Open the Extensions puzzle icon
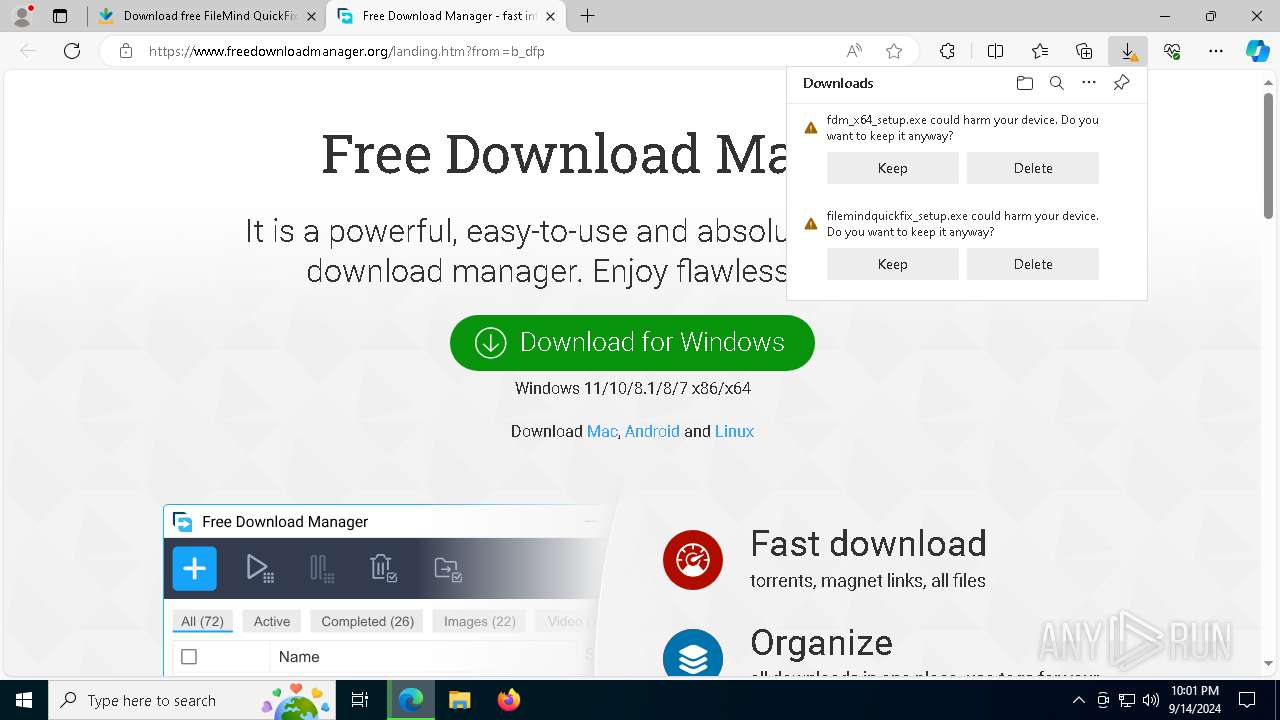 click(947, 51)
